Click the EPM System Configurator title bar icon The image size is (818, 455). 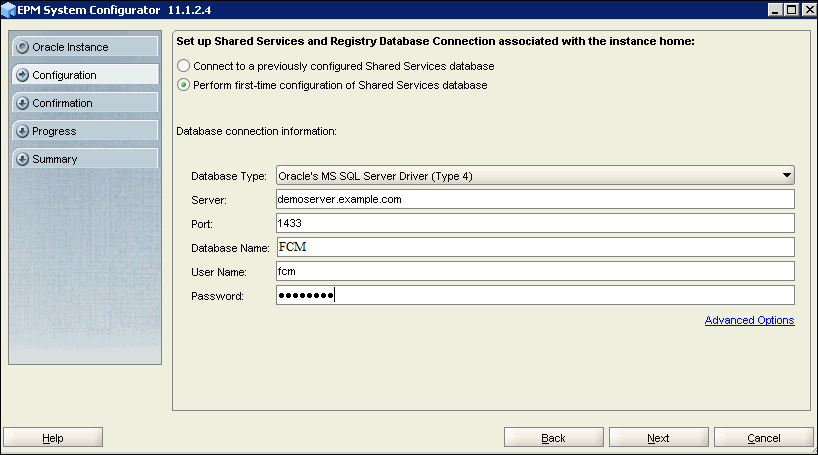(x=8, y=10)
